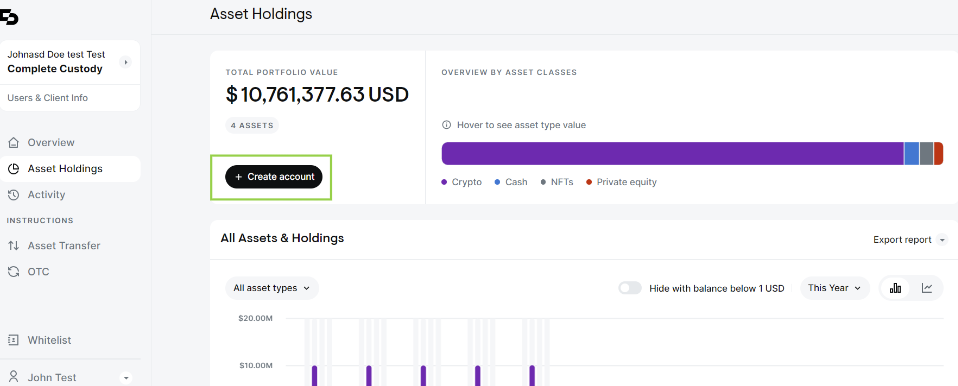This screenshot has height=386, width=958.
Task: Switch to bar chart view icon
Action: [896, 288]
